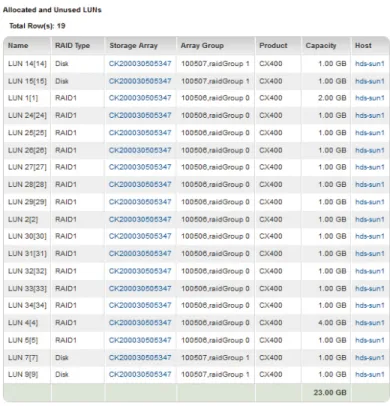Open hds-sun1 host link for LUN 4[4]
This screenshot has height=406, width=390.
(370, 323)
